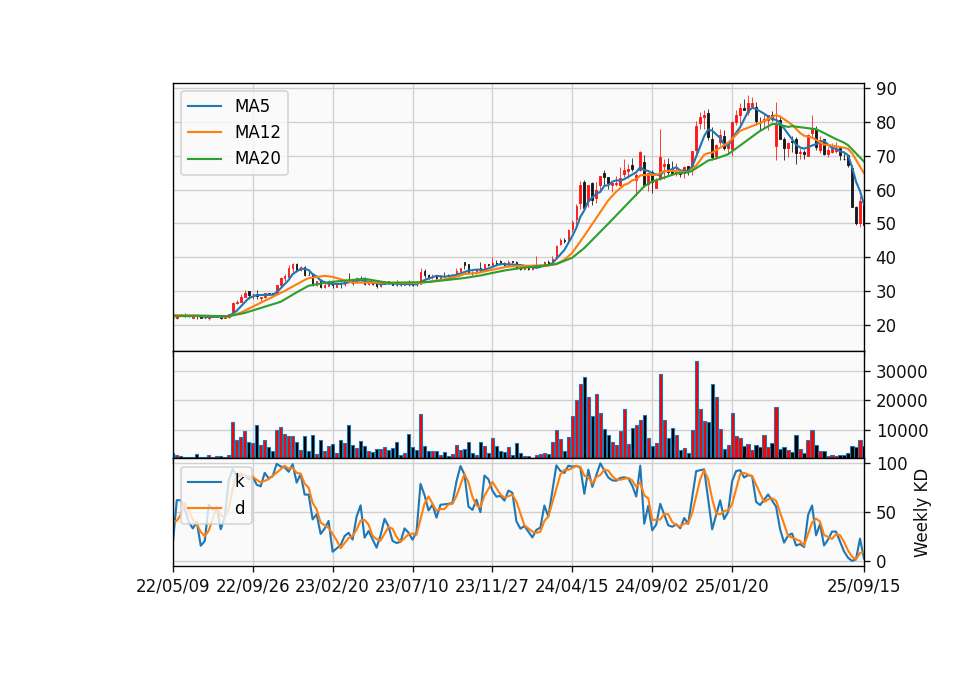
Task: Click the MA12 legend label
Action: [257, 132]
